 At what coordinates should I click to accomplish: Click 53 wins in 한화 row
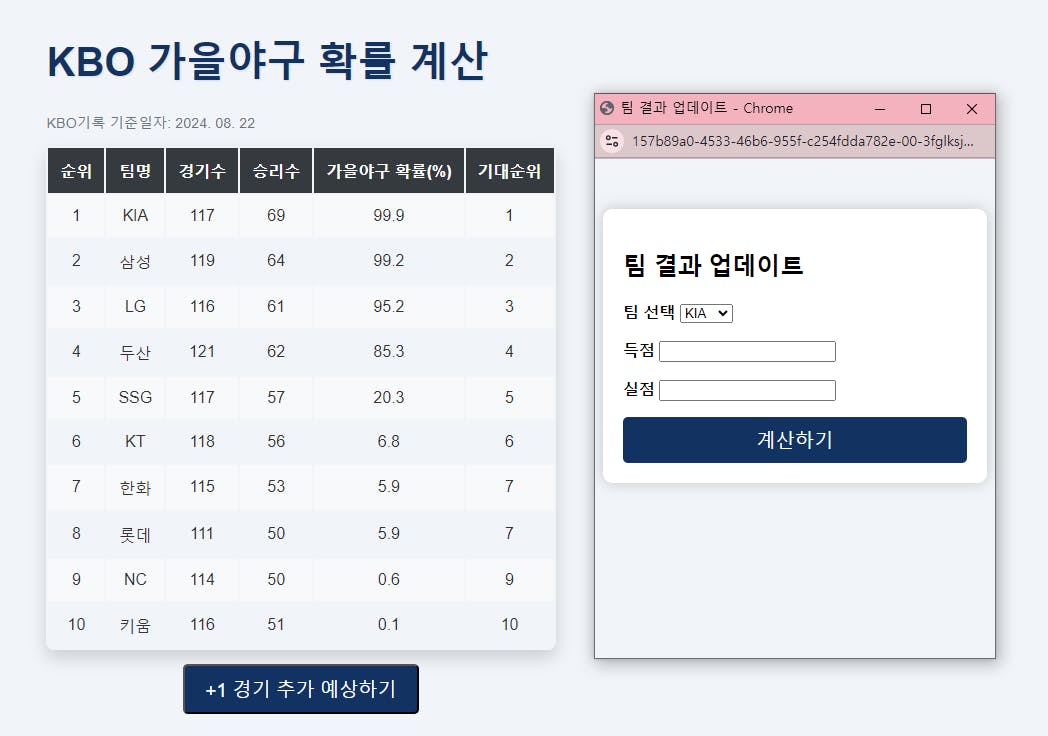(276, 487)
